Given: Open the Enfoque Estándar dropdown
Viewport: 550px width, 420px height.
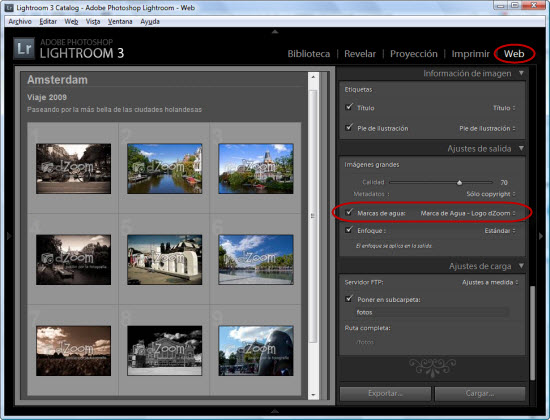Looking at the screenshot, I should 500,231.
